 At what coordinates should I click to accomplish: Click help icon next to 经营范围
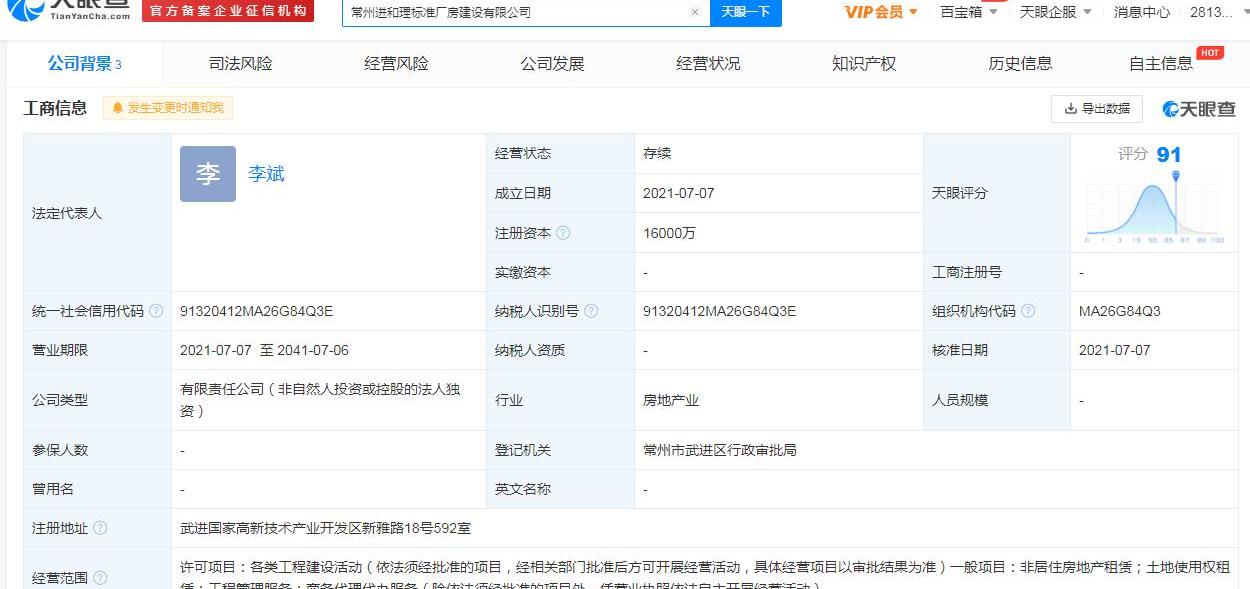(100, 578)
